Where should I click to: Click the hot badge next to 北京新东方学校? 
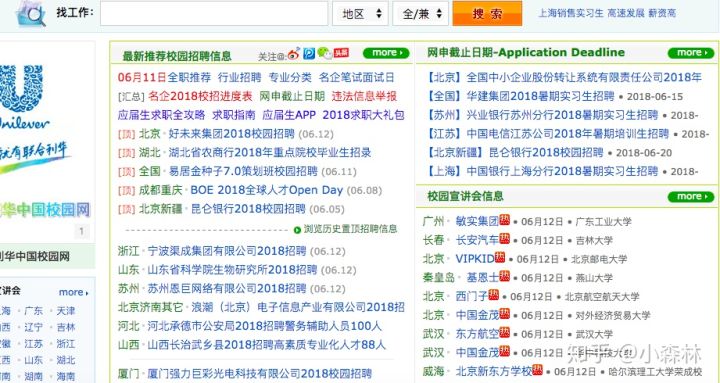point(537,370)
